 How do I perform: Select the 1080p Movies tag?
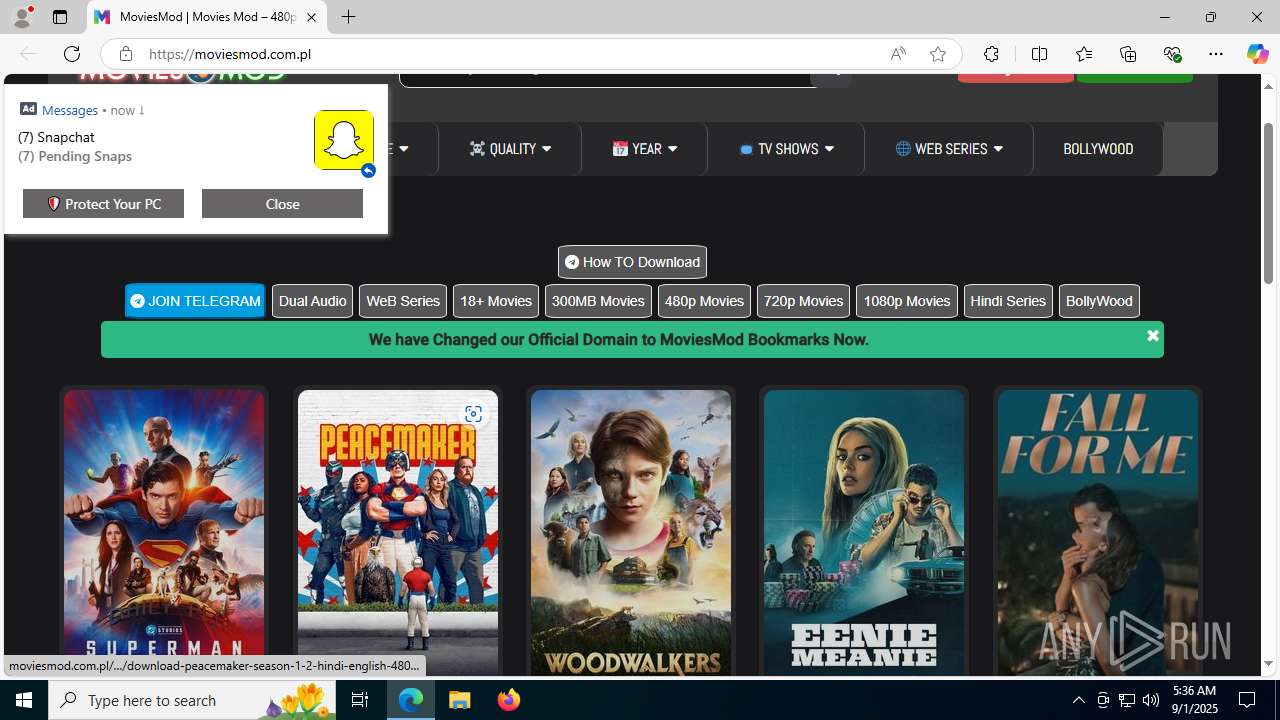tap(906, 301)
